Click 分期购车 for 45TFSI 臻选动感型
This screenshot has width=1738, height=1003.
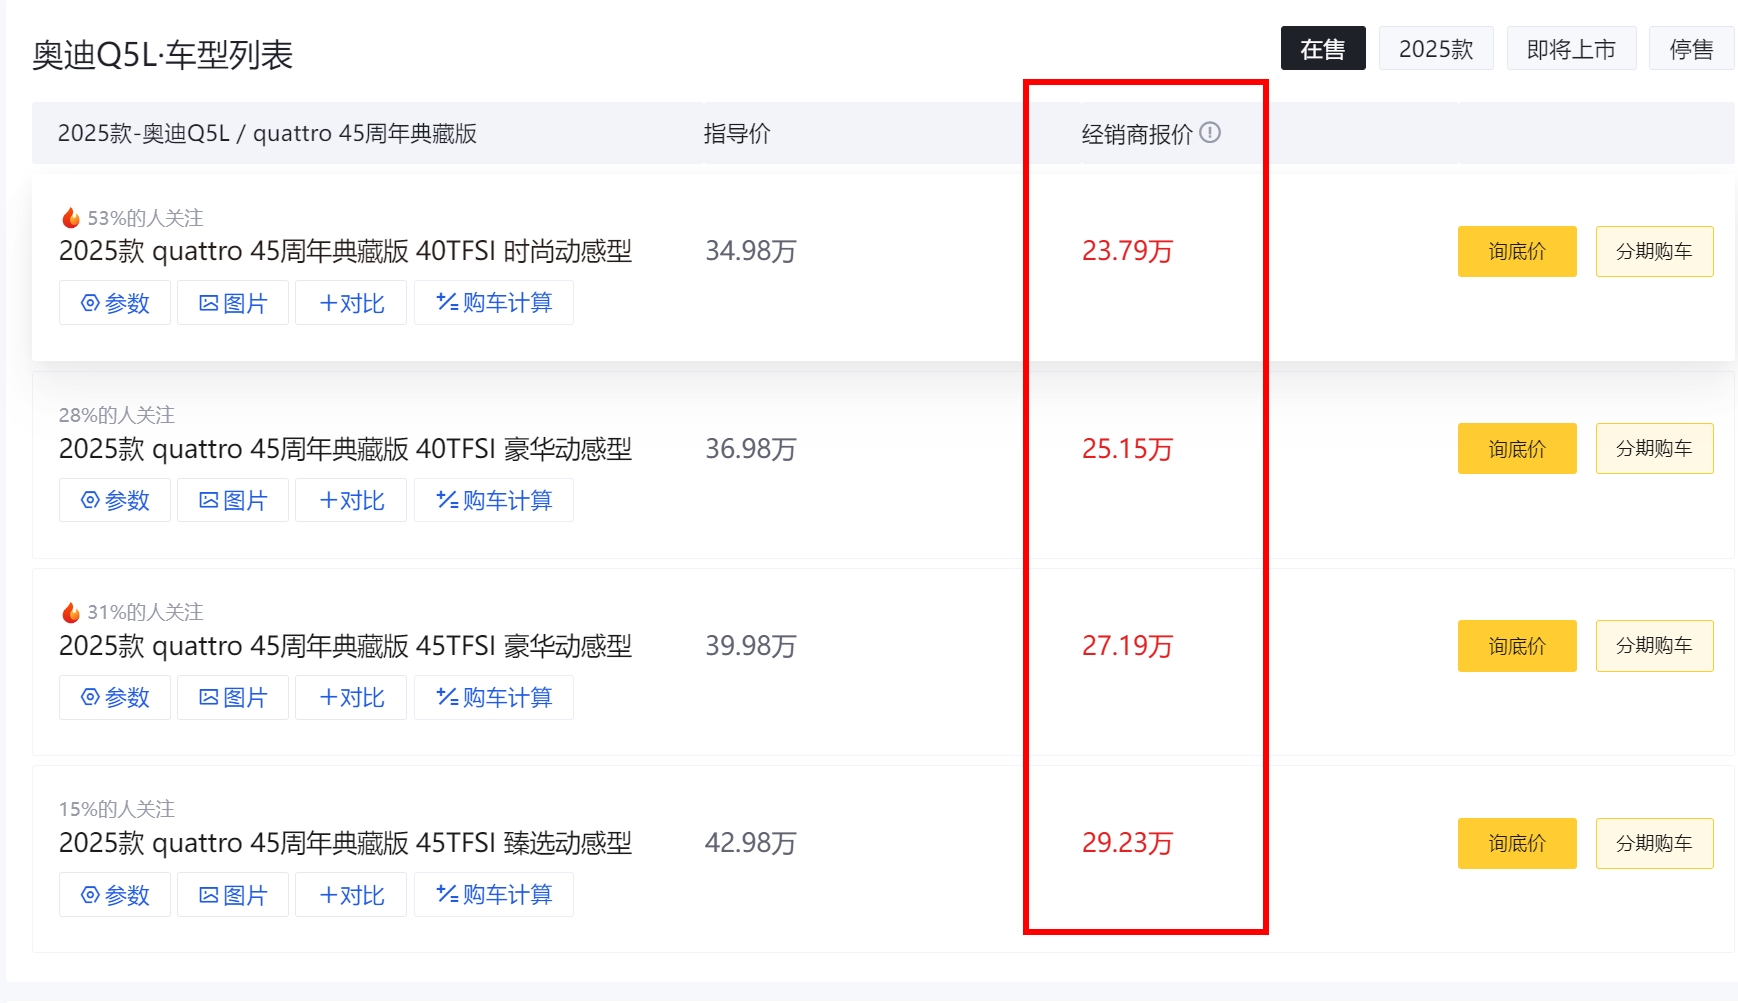pos(1654,843)
